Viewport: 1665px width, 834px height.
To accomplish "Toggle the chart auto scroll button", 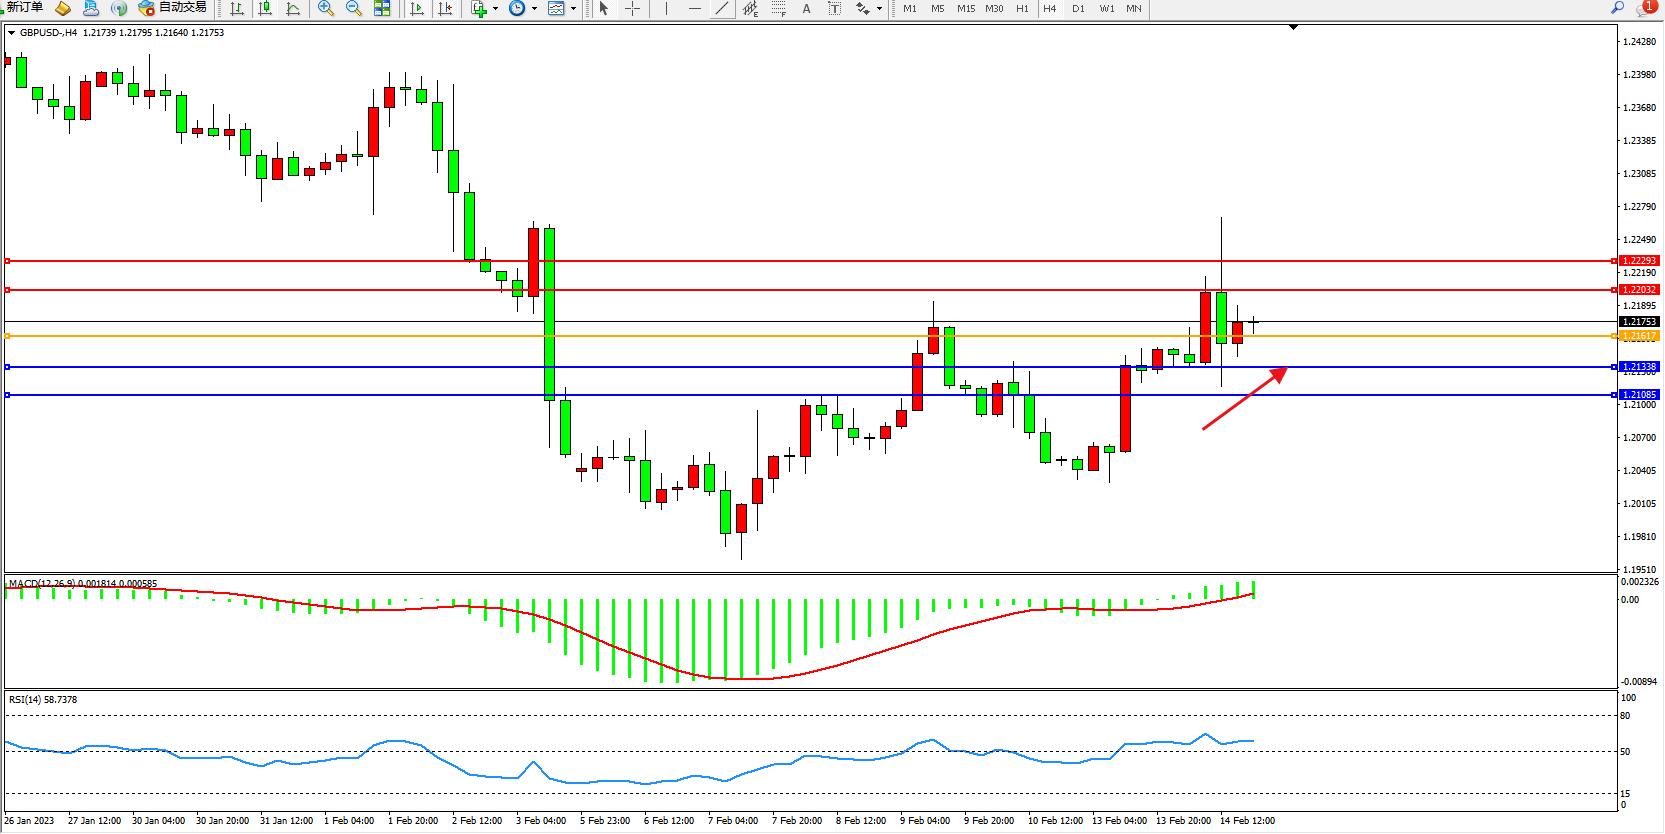I will pyautogui.click(x=417, y=8).
